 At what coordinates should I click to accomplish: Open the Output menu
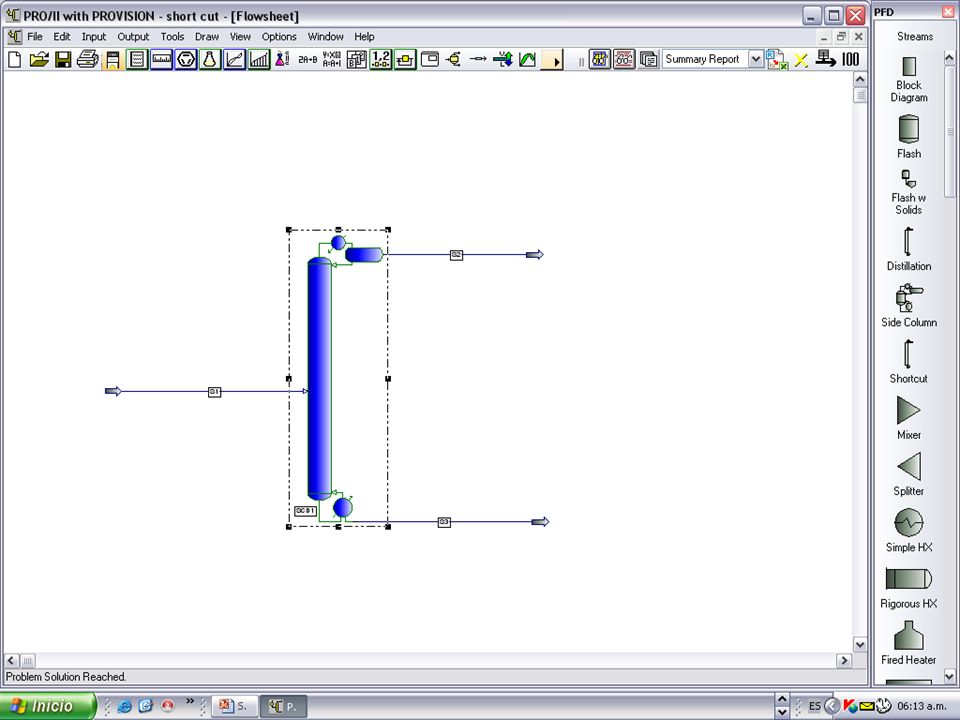(133, 37)
